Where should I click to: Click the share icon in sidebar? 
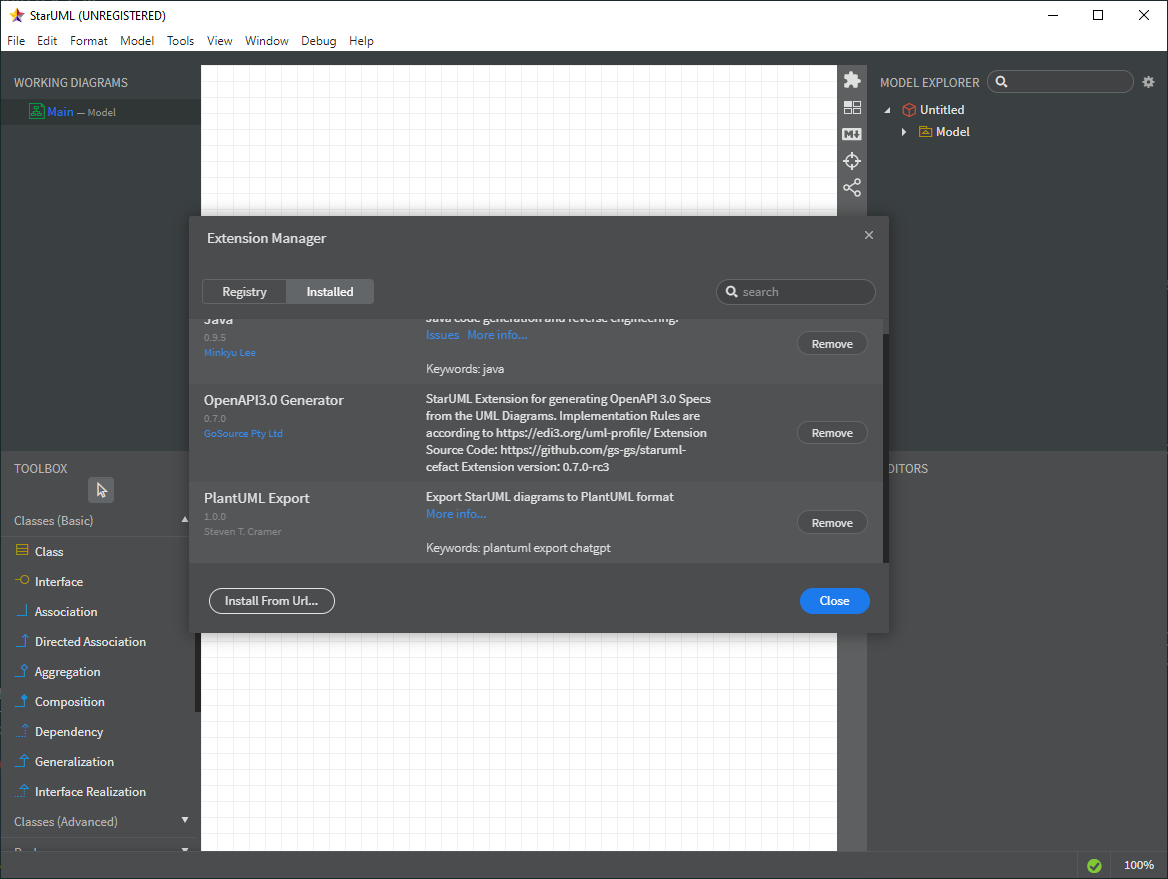851,188
